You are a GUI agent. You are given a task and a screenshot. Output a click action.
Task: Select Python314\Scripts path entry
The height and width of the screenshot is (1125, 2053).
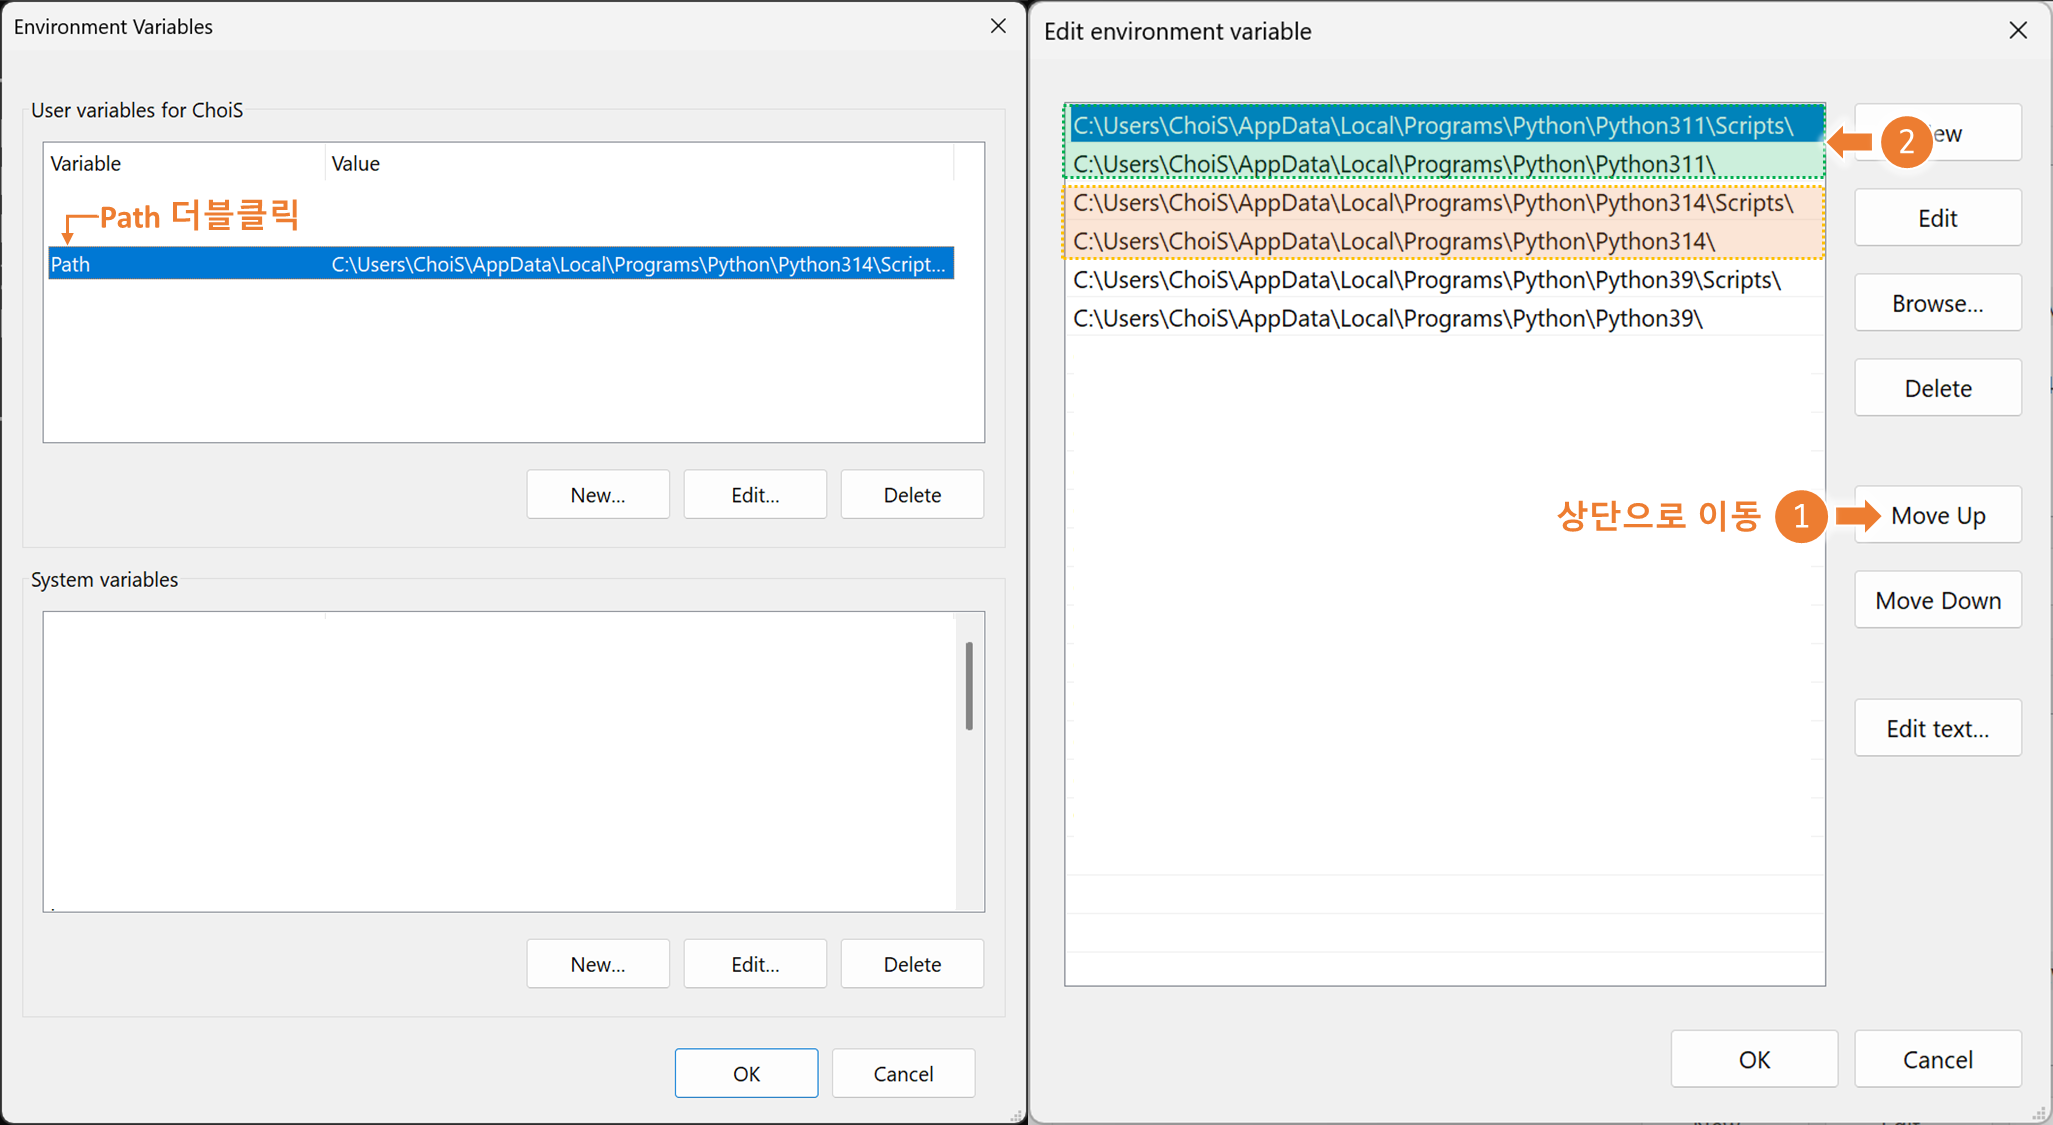[x=1432, y=203]
